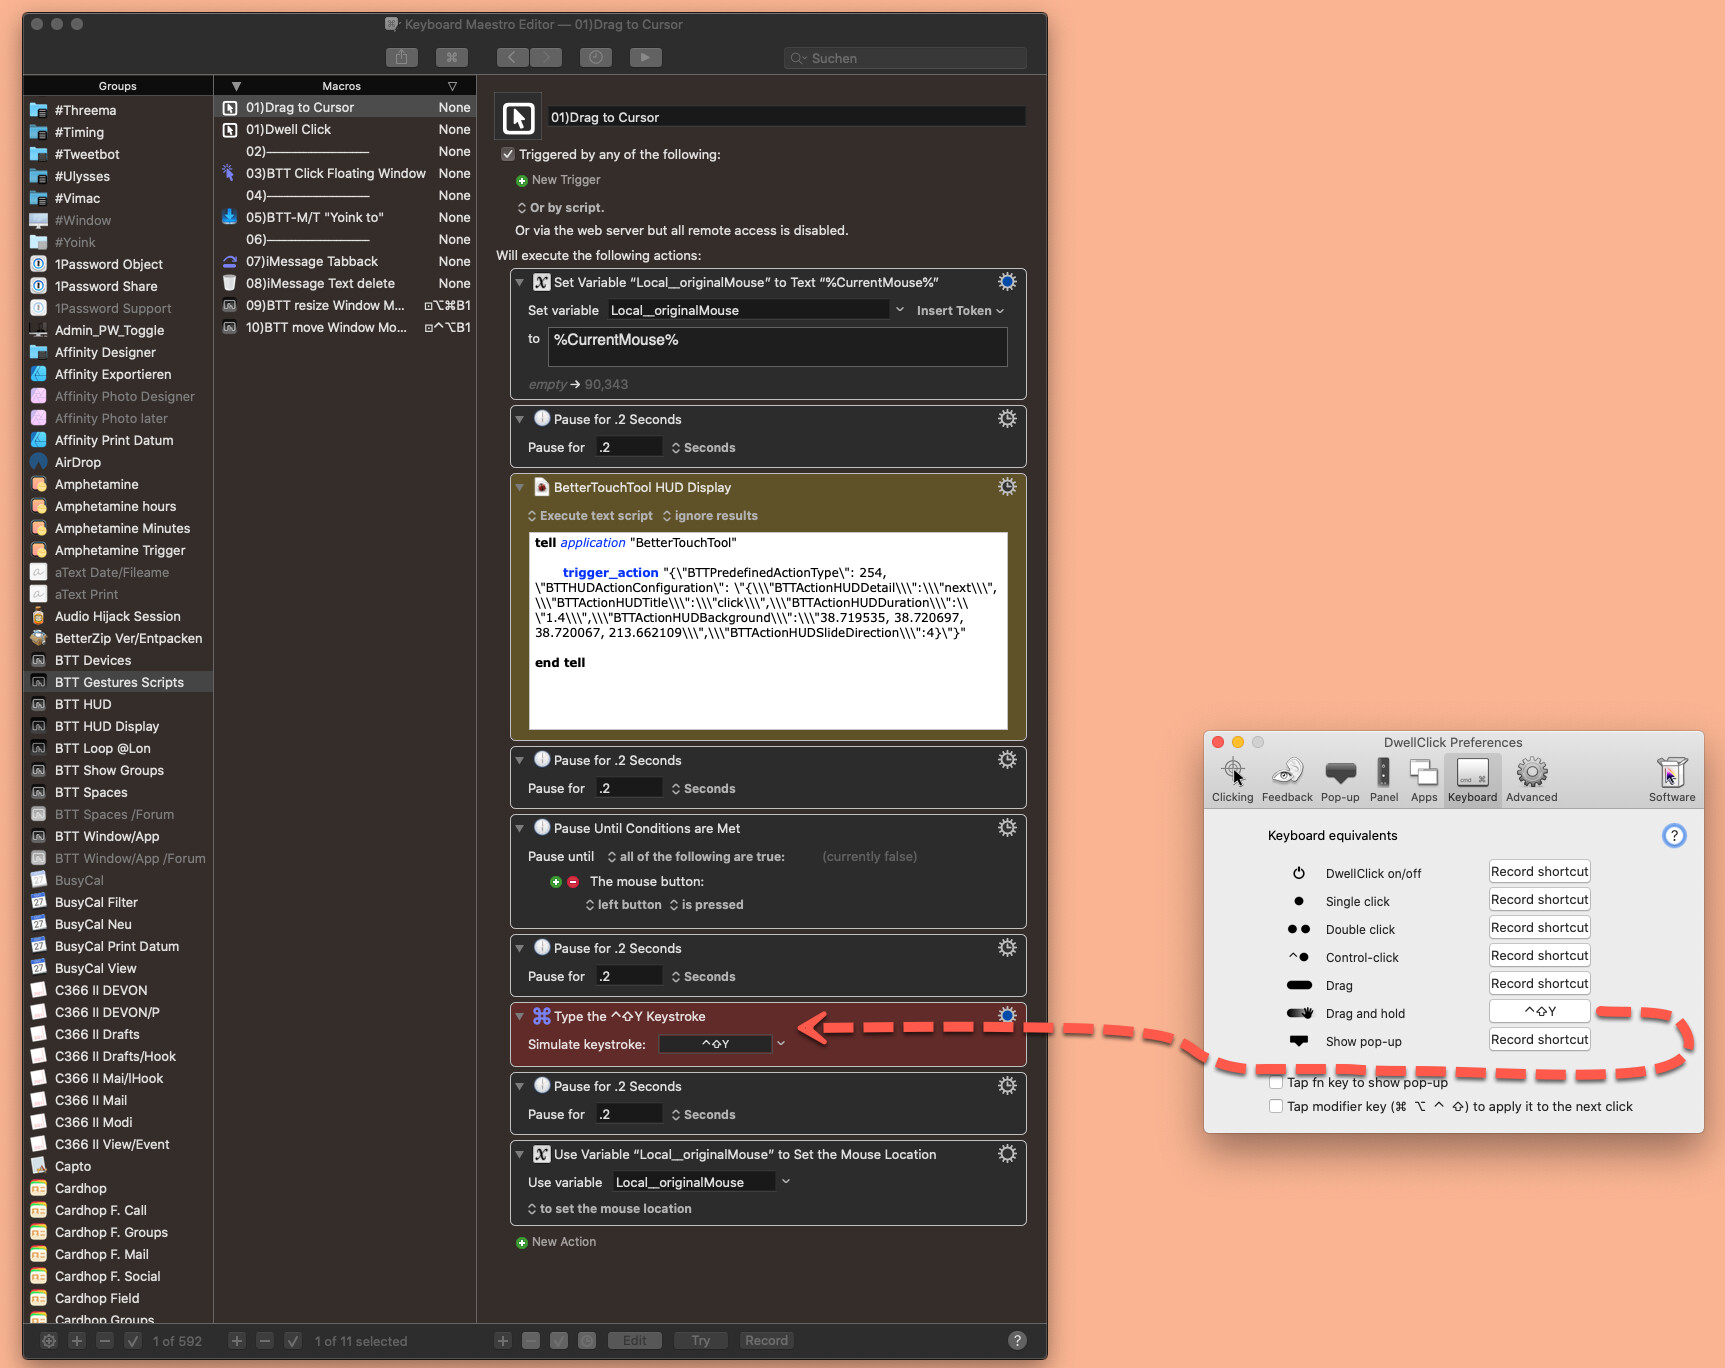Open the Feedback pane in DwellClick Preferences

1287,780
